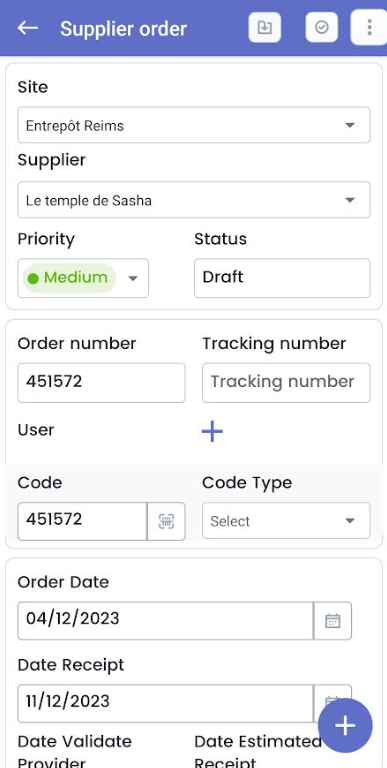387x768 pixels.
Task: Expand the Site dropdown Entrepôt Reims
Action: 194,125
